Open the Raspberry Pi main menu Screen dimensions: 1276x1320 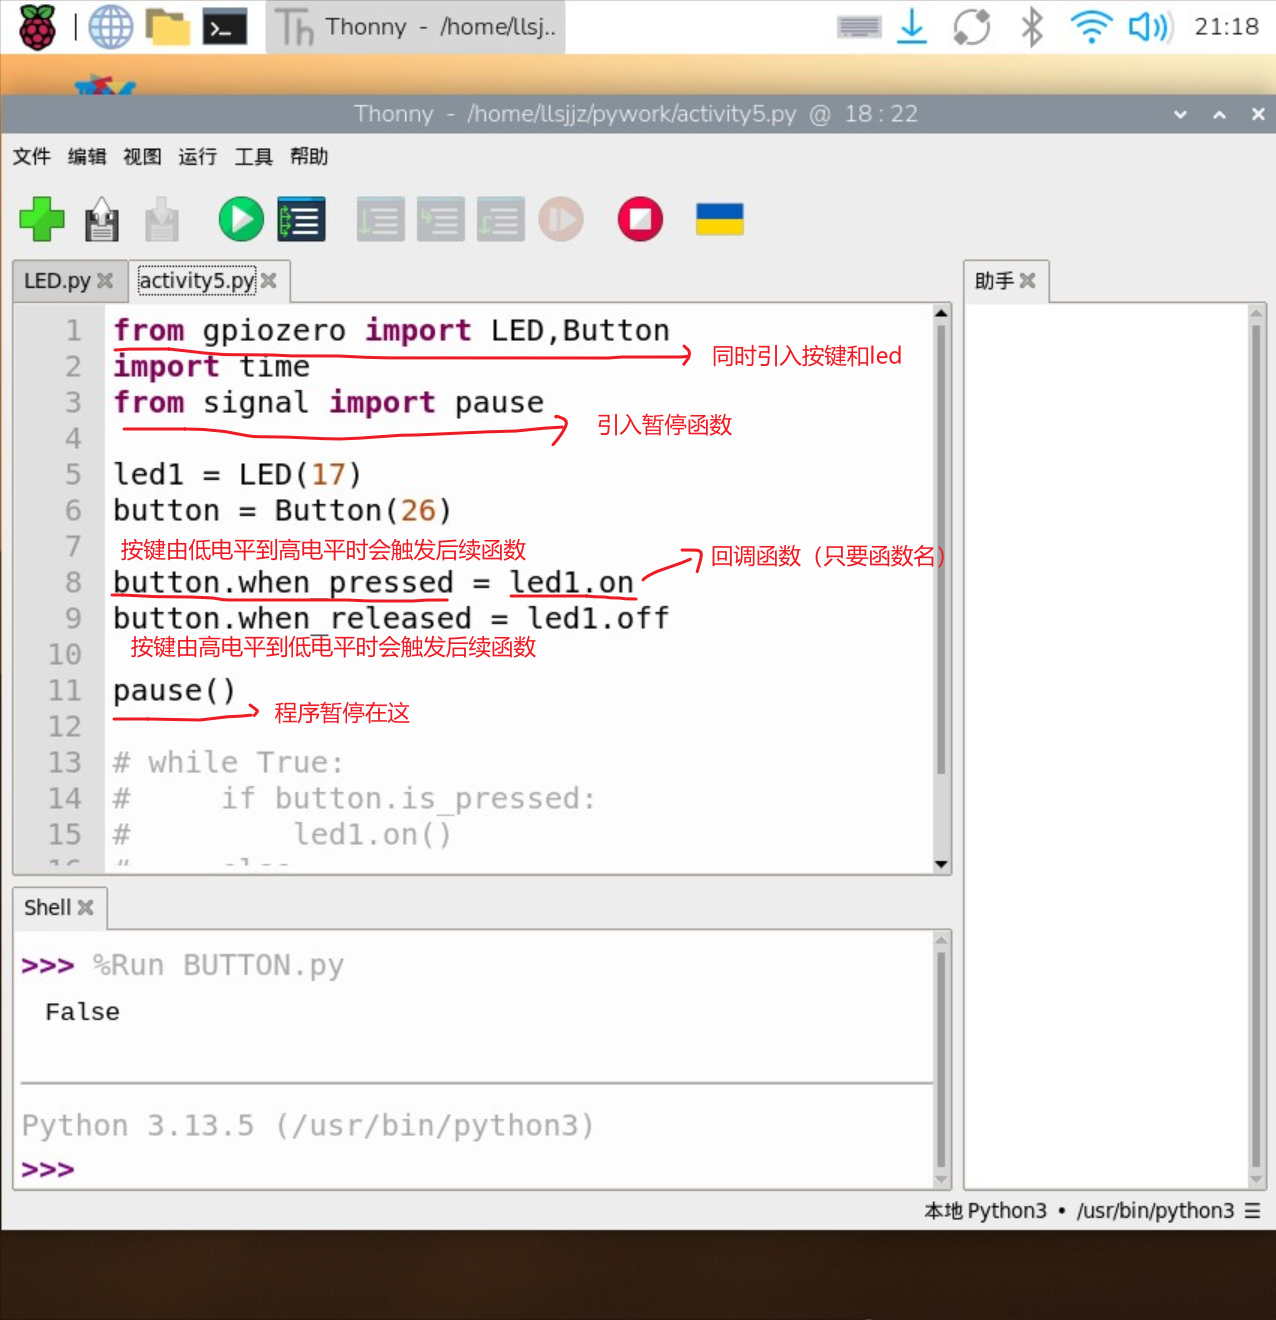click(38, 27)
